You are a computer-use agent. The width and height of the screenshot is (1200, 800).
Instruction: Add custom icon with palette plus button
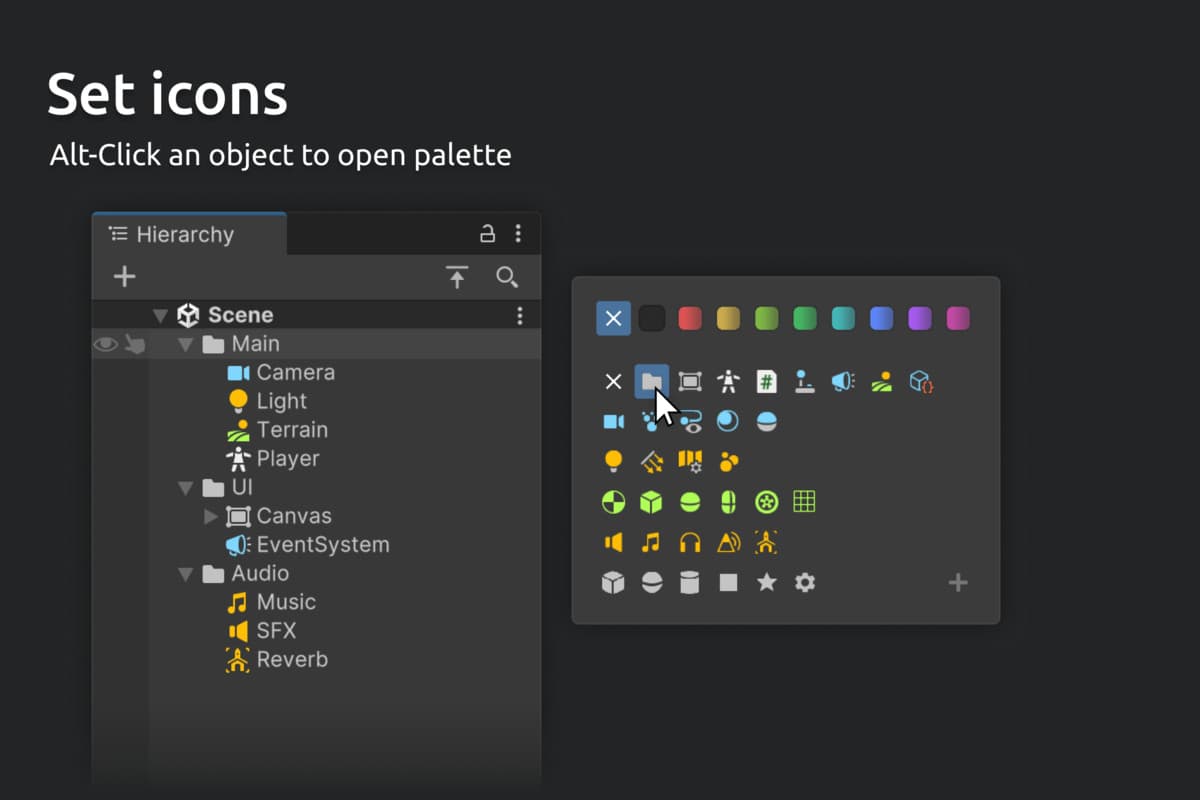click(958, 582)
